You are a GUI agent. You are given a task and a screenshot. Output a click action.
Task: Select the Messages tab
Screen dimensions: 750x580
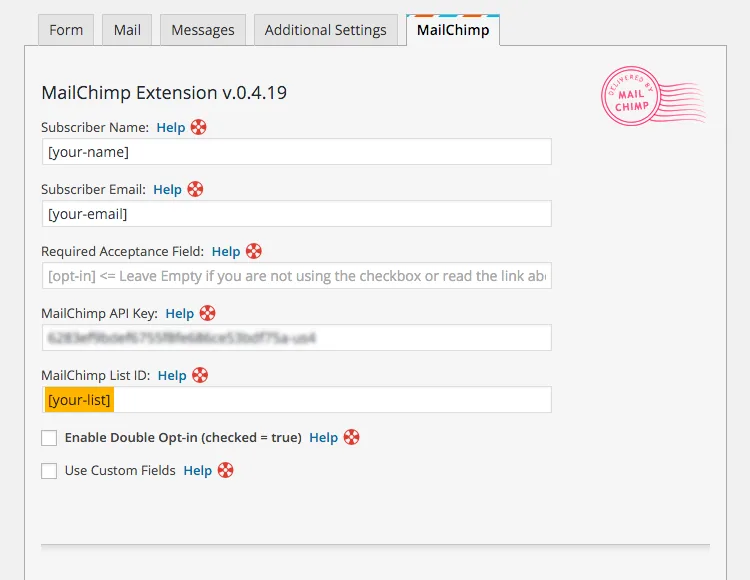point(203,30)
